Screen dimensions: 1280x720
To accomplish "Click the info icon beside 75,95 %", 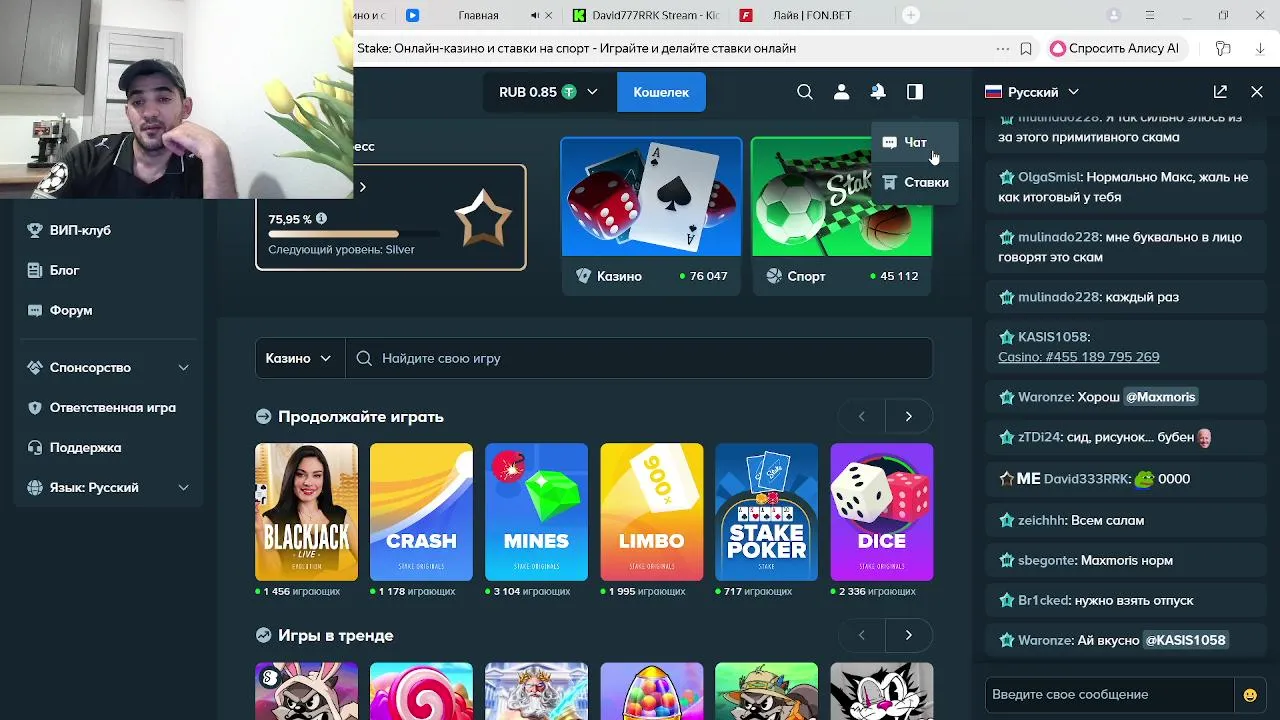I will (x=321, y=219).
